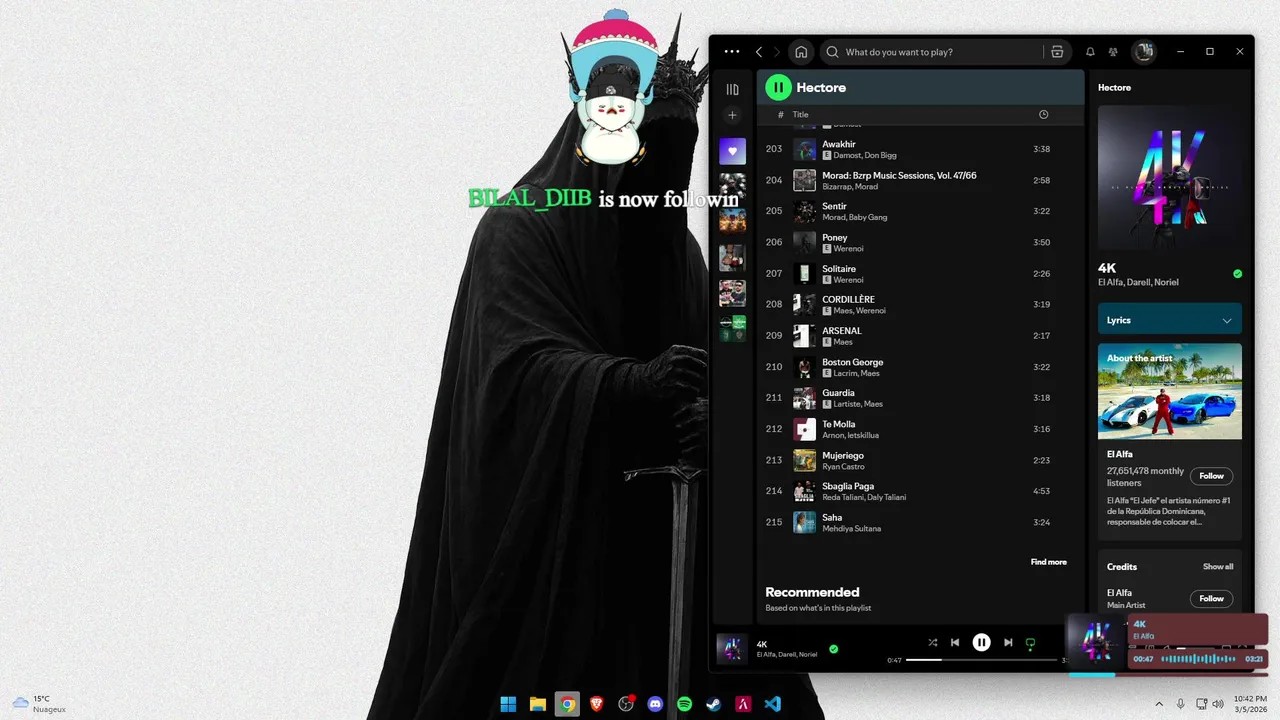The width and height of the screenshot is (1280, 720).
Task: Open Spotify taskbar icon
Action: point(685,704)
